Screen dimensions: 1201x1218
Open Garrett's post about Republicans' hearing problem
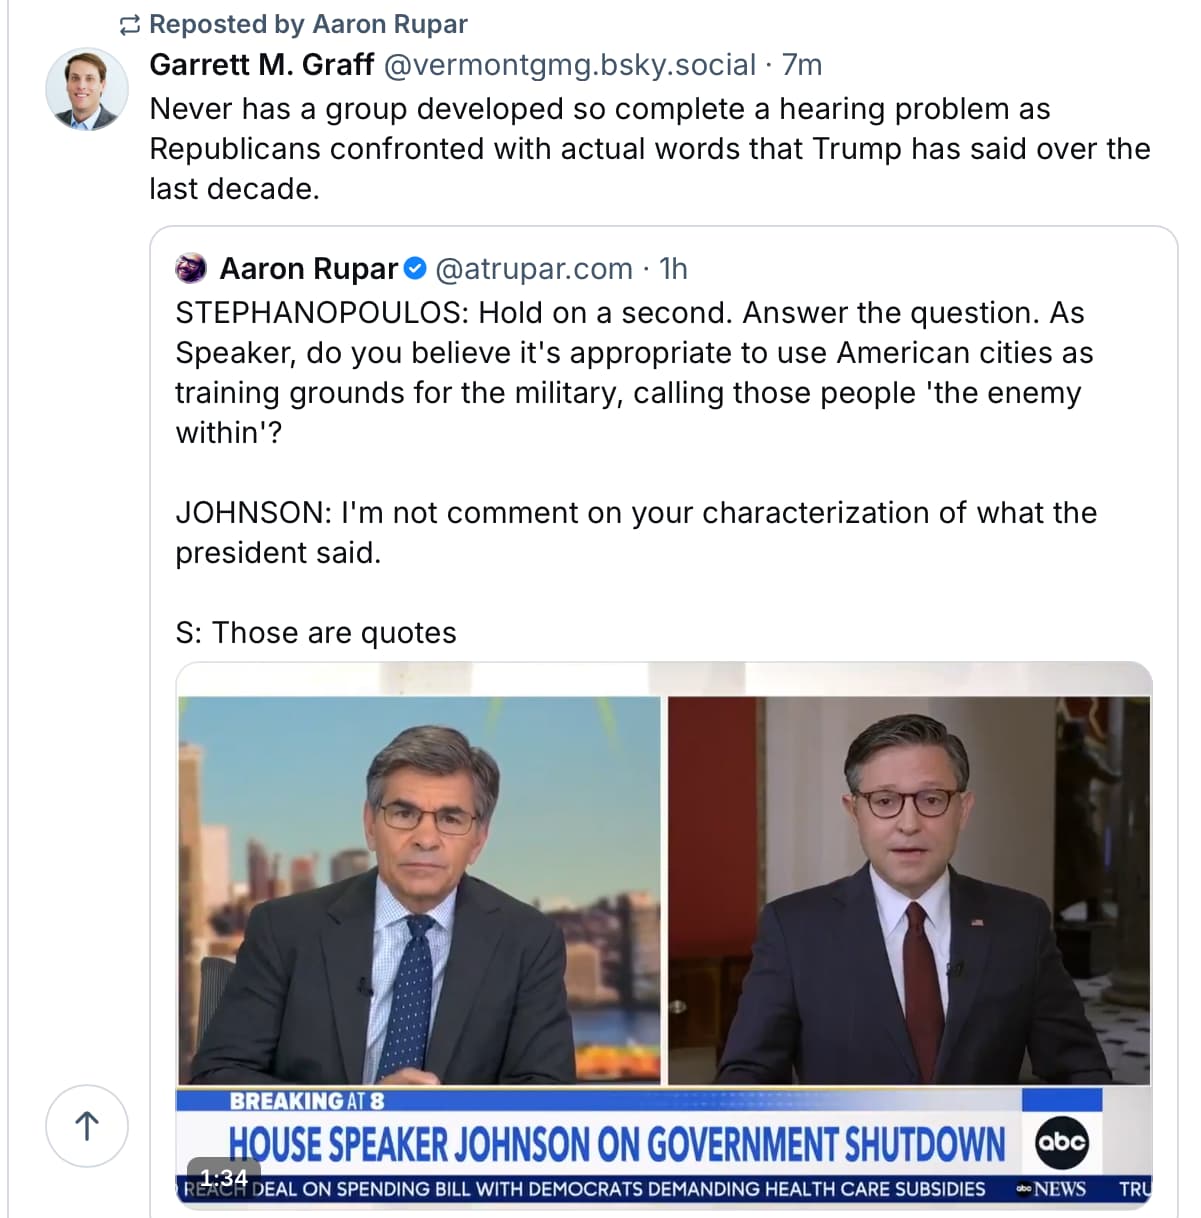649,148
